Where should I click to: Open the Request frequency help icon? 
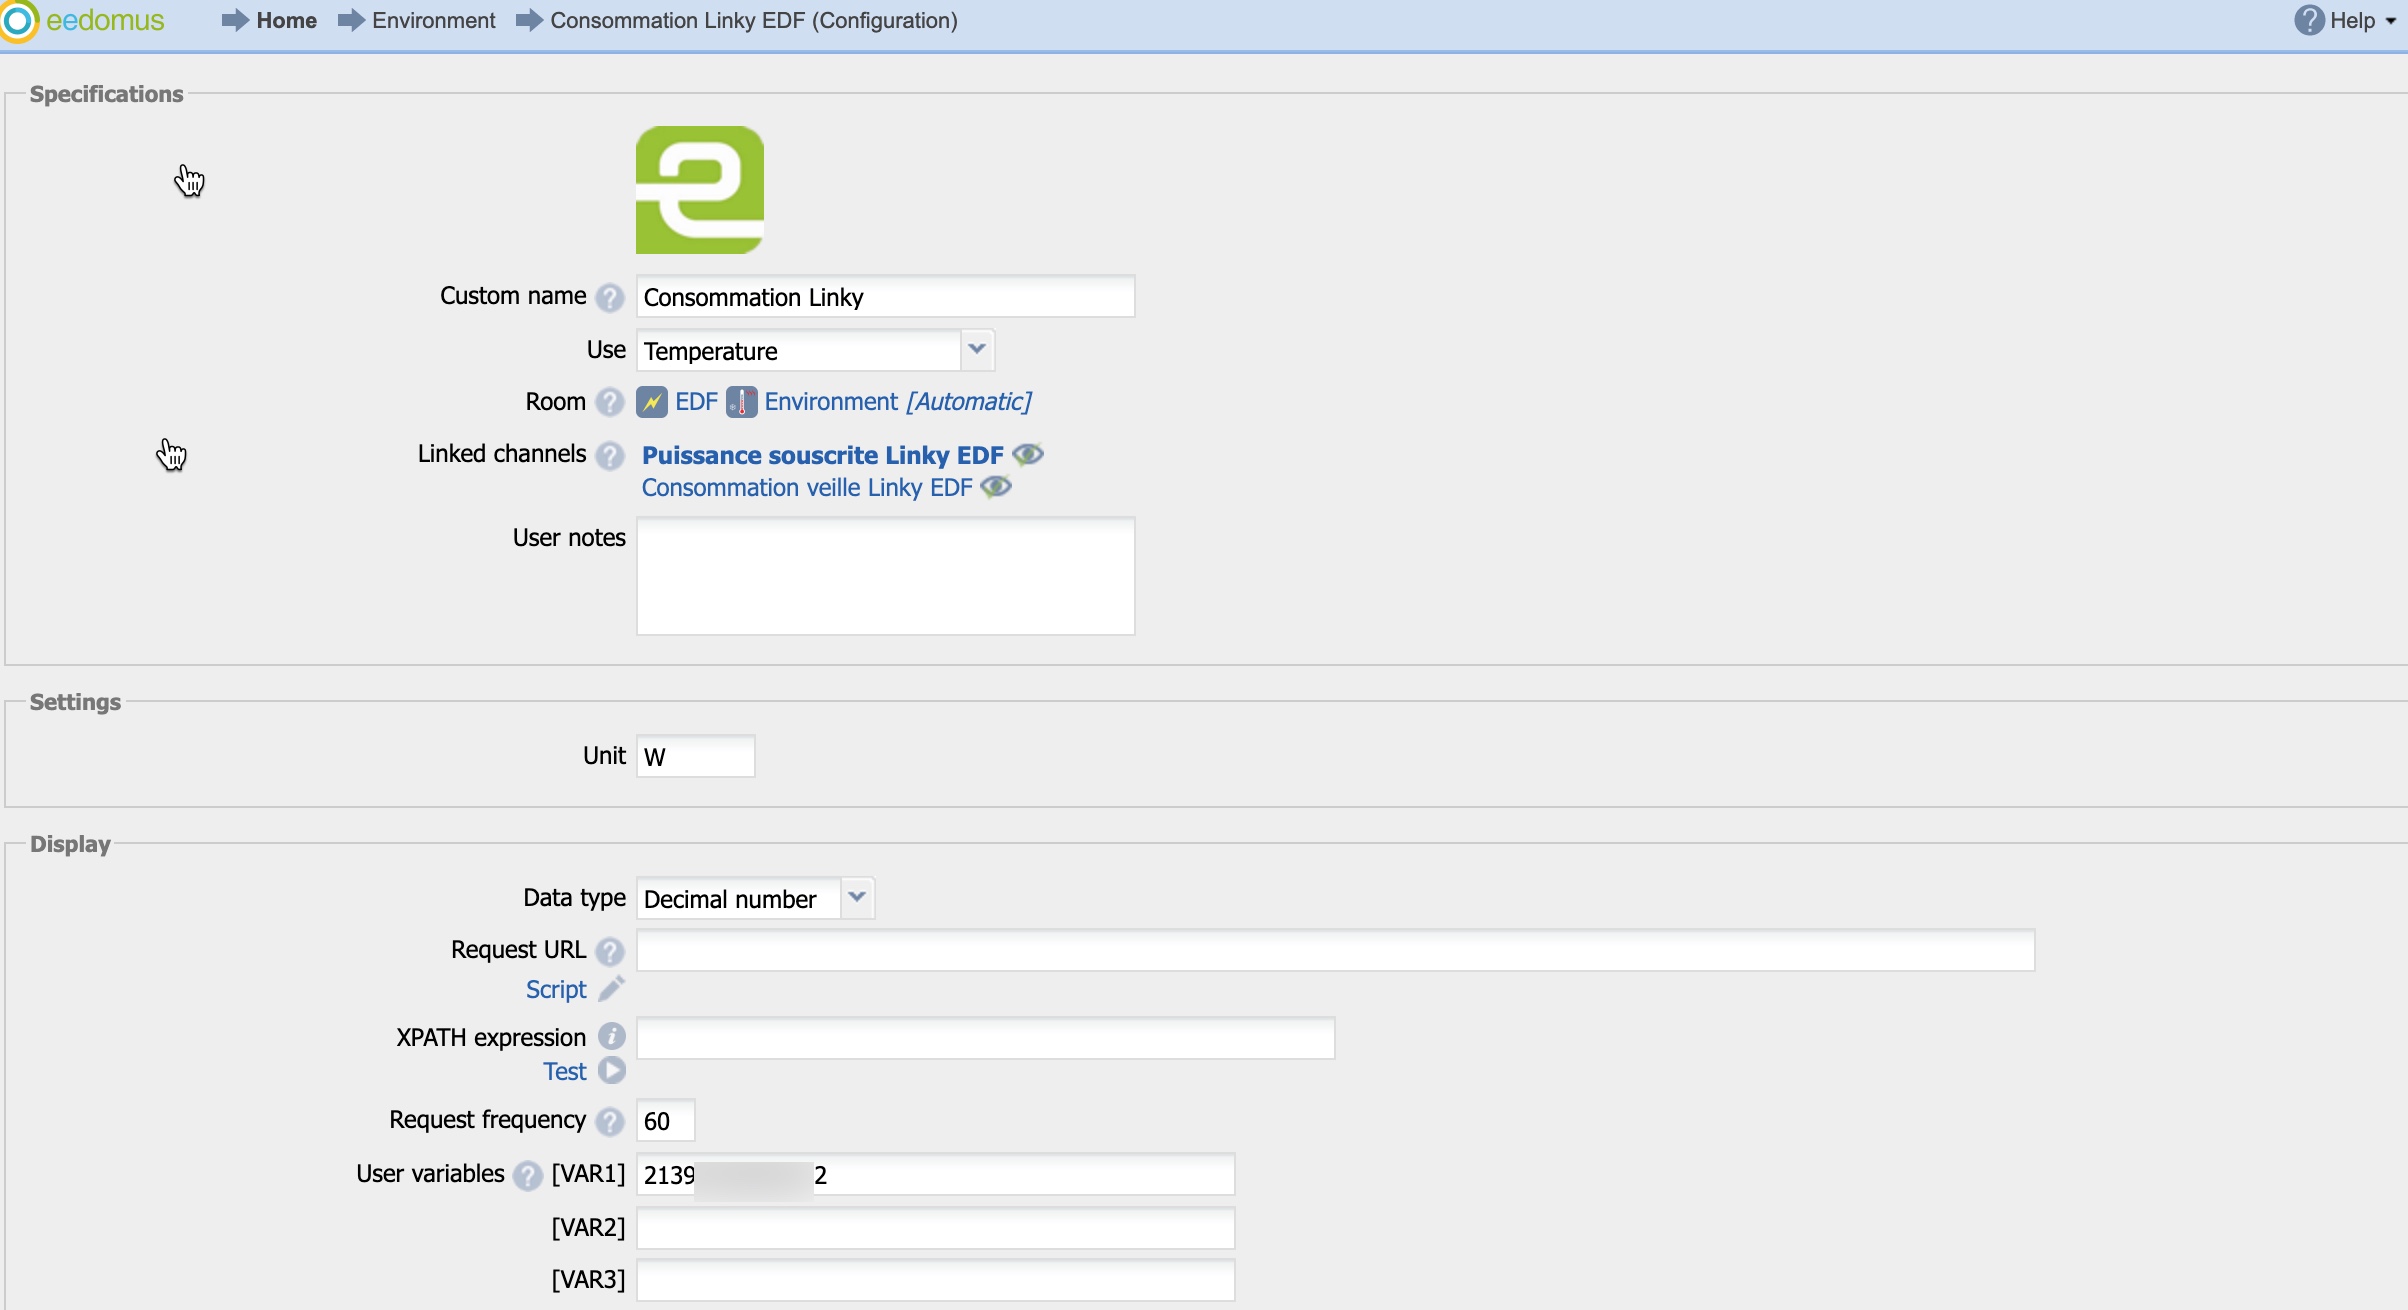click(609, 1122)
